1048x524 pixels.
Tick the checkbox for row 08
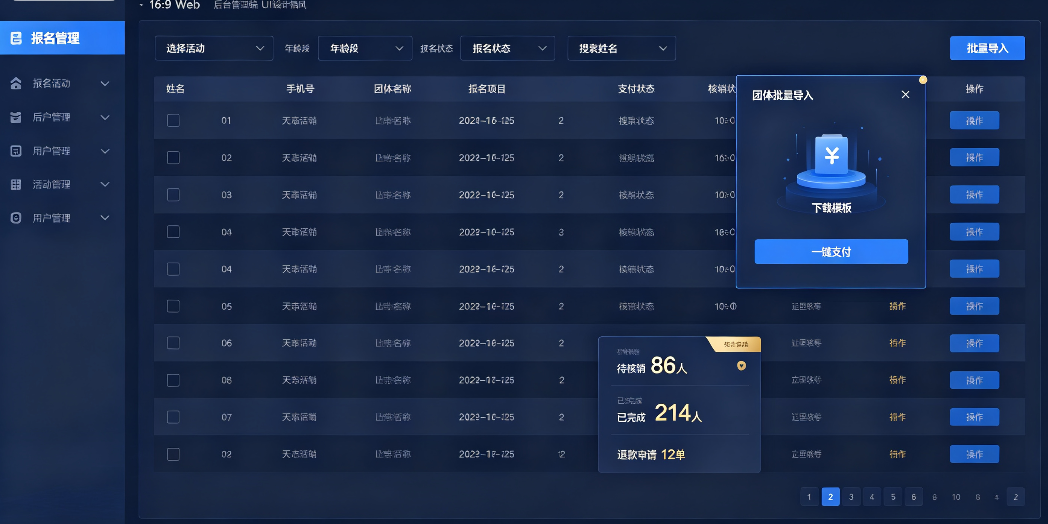pos(173,380)
